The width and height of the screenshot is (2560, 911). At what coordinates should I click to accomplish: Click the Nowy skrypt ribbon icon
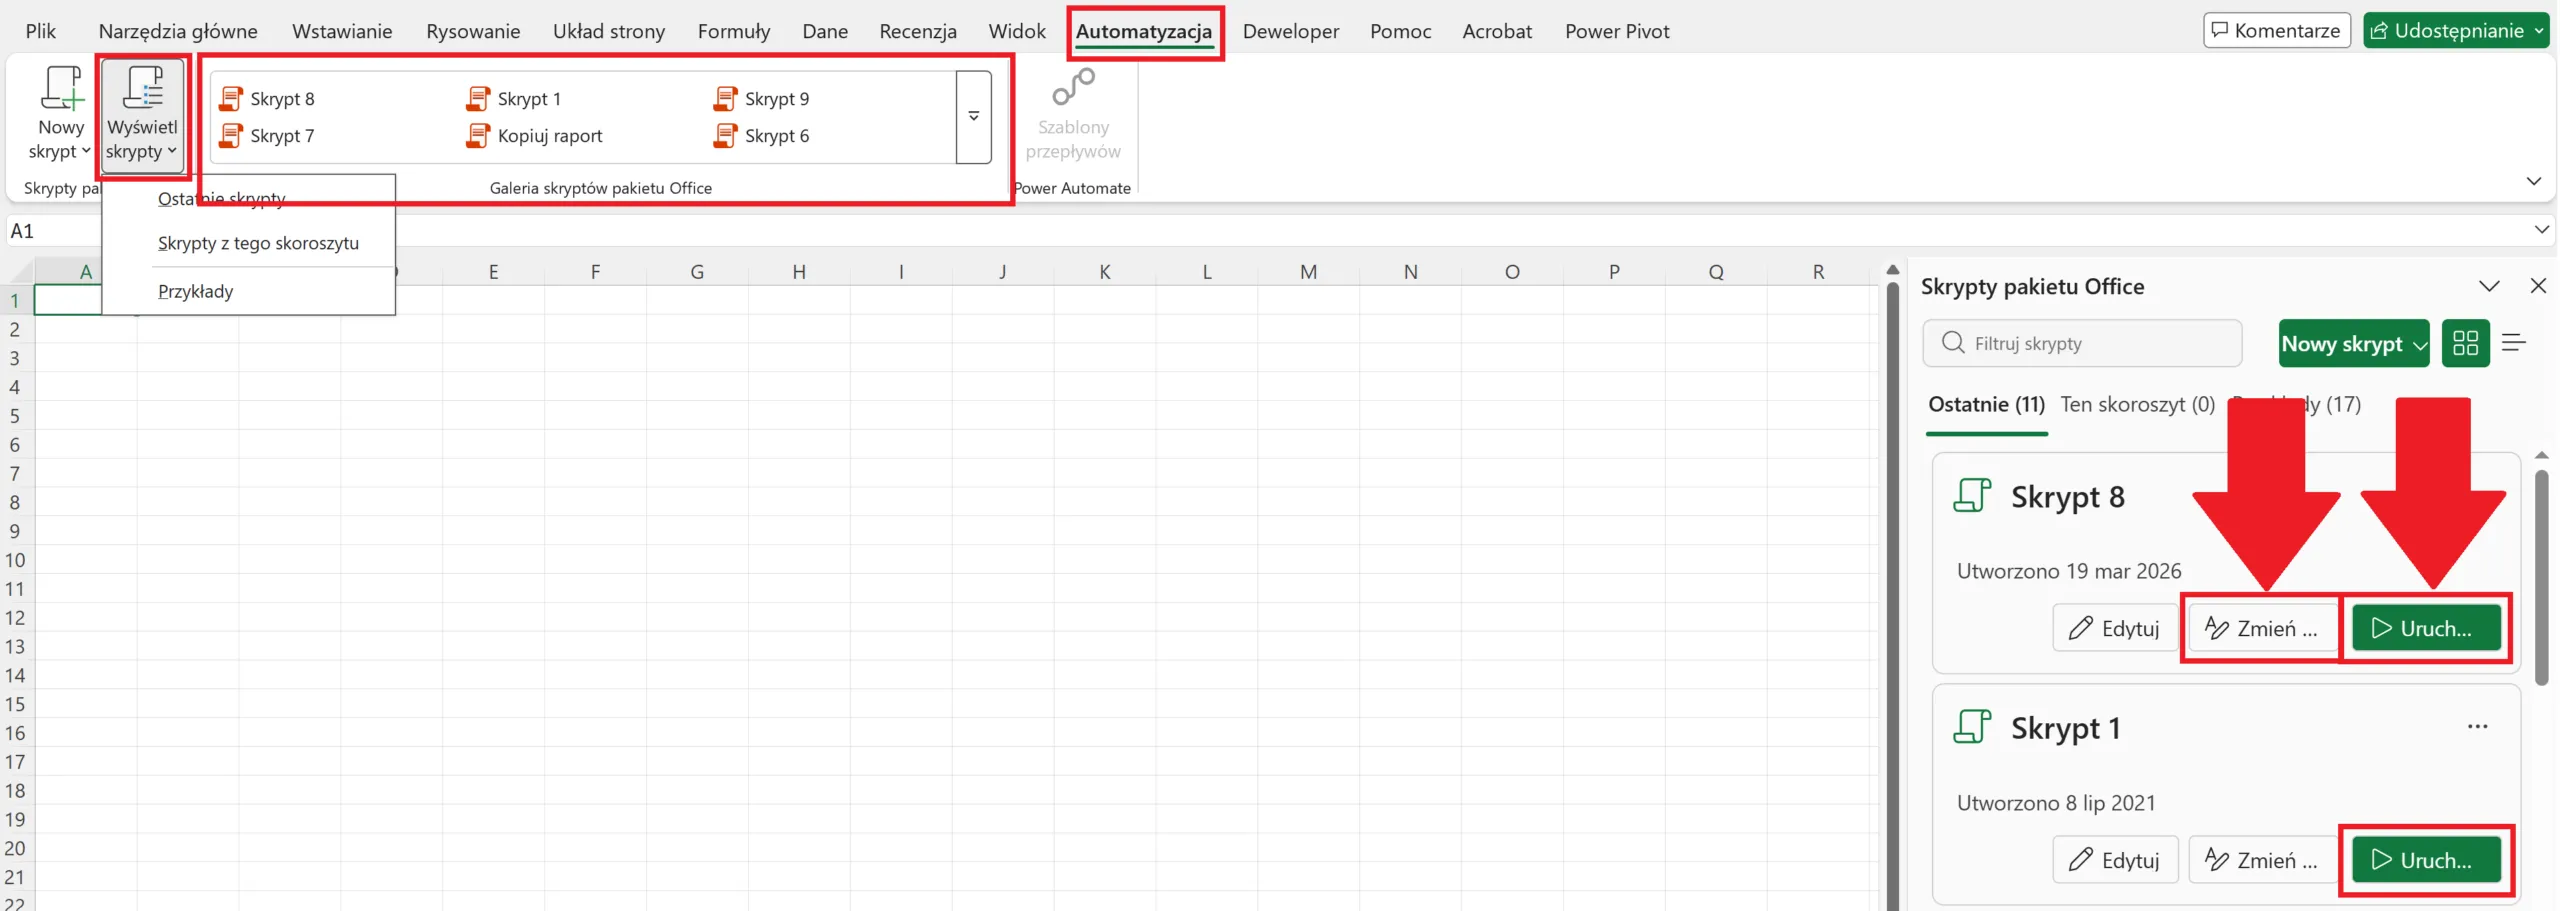(x=60, y=90)
